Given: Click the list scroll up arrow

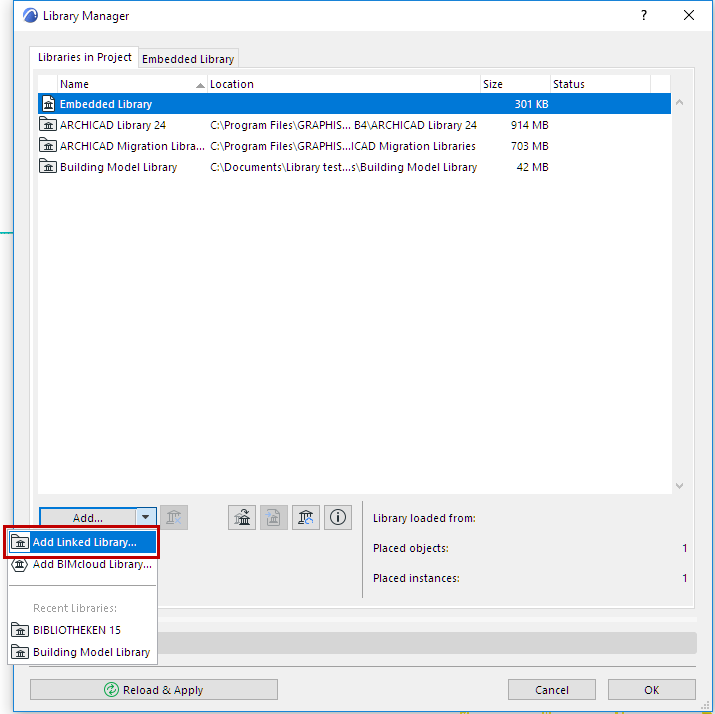Looking at the screenshot, I should tap(679, 103).
